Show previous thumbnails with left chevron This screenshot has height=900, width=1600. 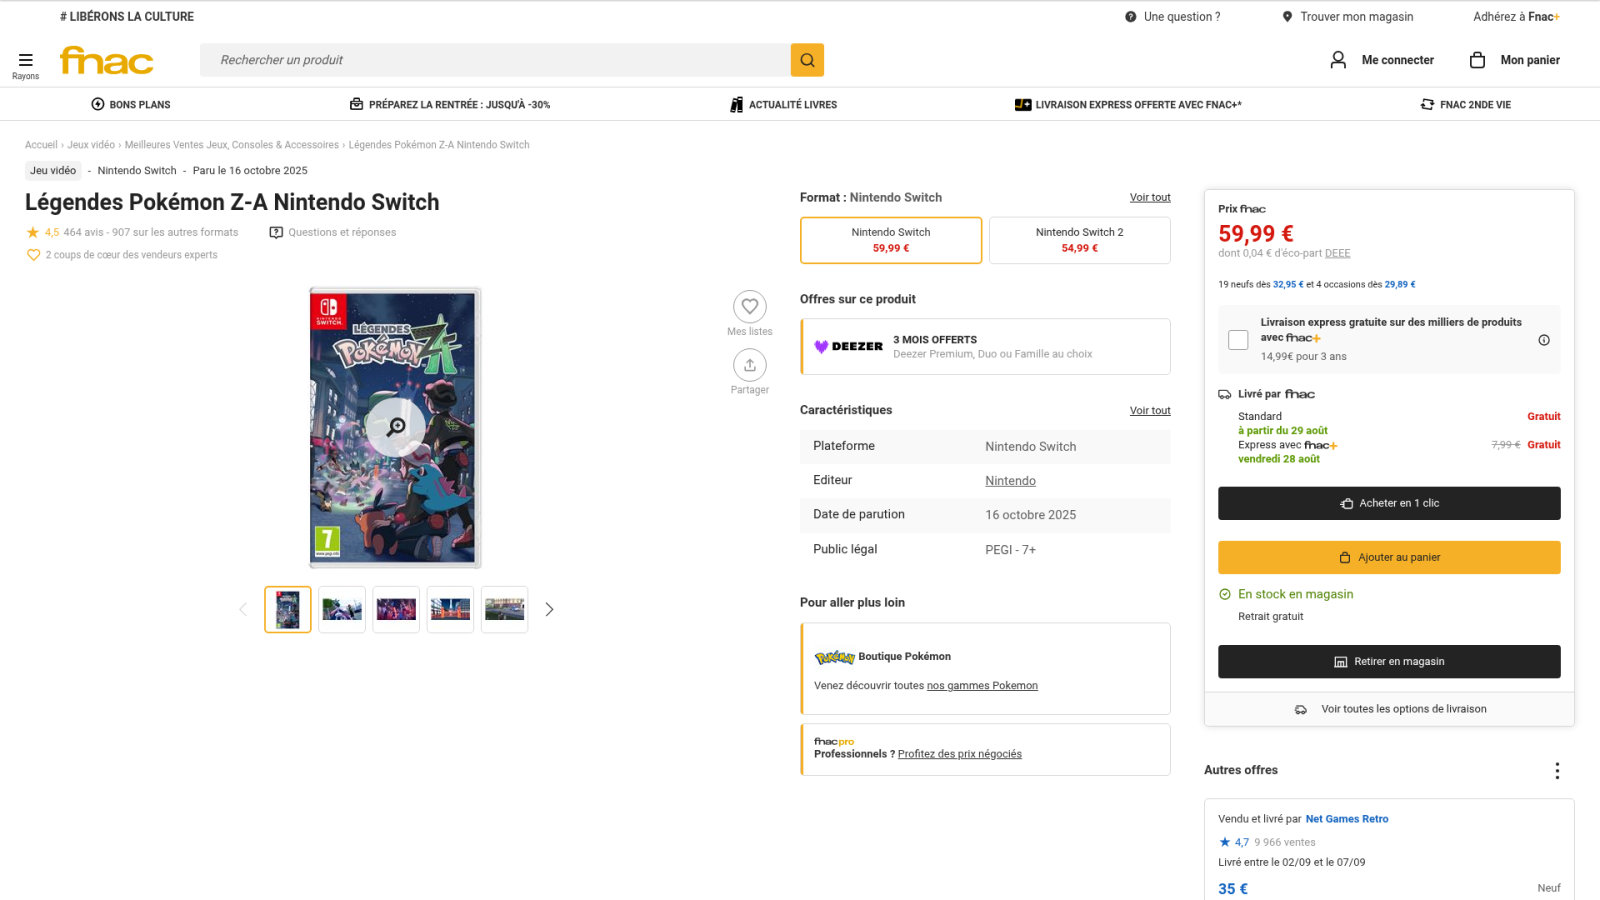[242, 609]
